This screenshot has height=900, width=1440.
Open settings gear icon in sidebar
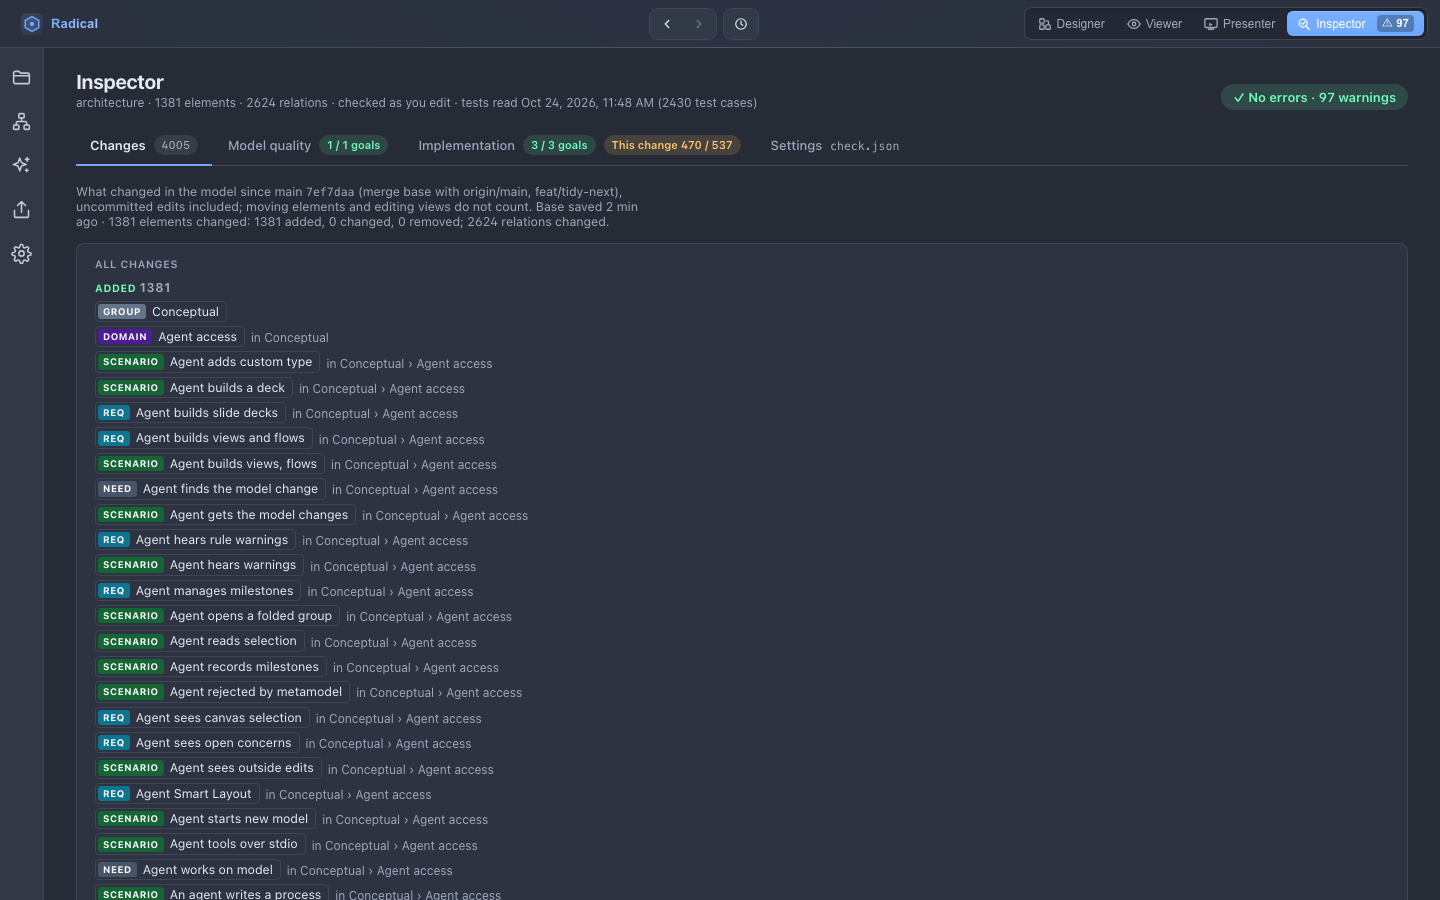point(21,254)
